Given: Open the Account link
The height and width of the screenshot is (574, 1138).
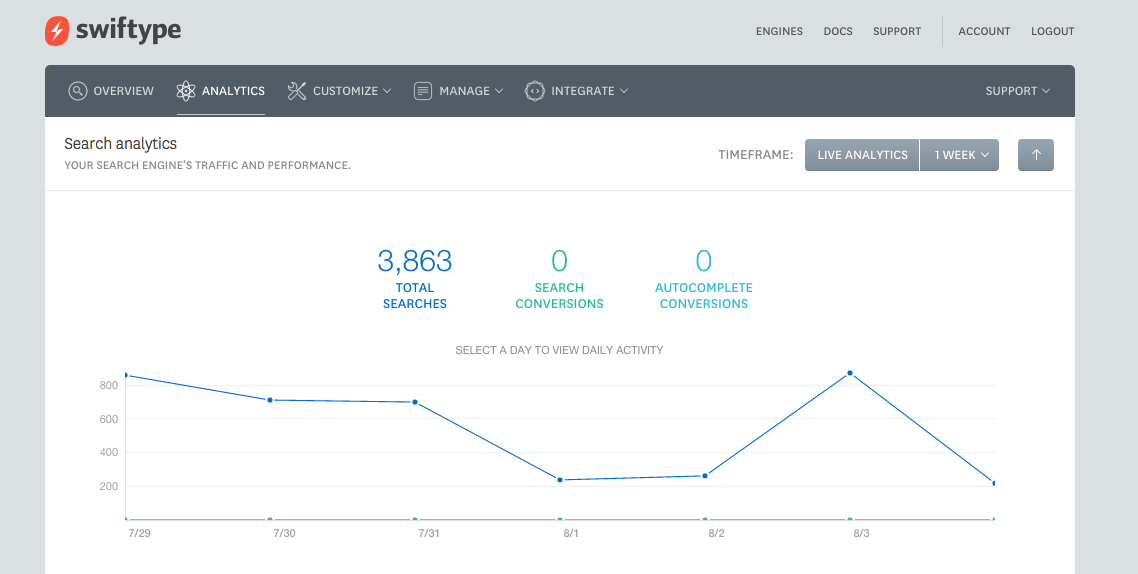Looking at the screenshot, I should [x=984, y=31].
